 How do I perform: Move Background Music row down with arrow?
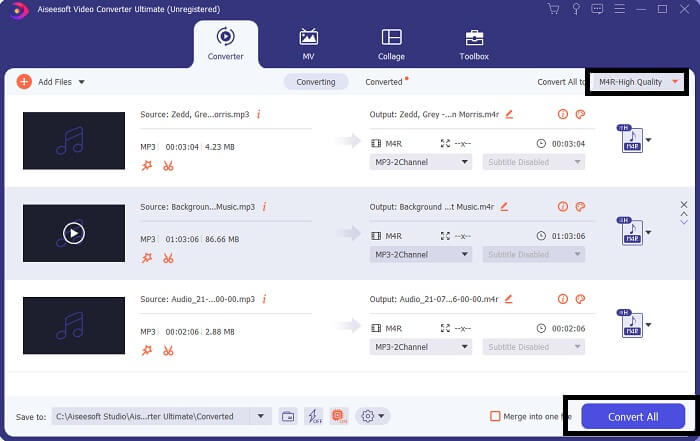tap(684, 222)
